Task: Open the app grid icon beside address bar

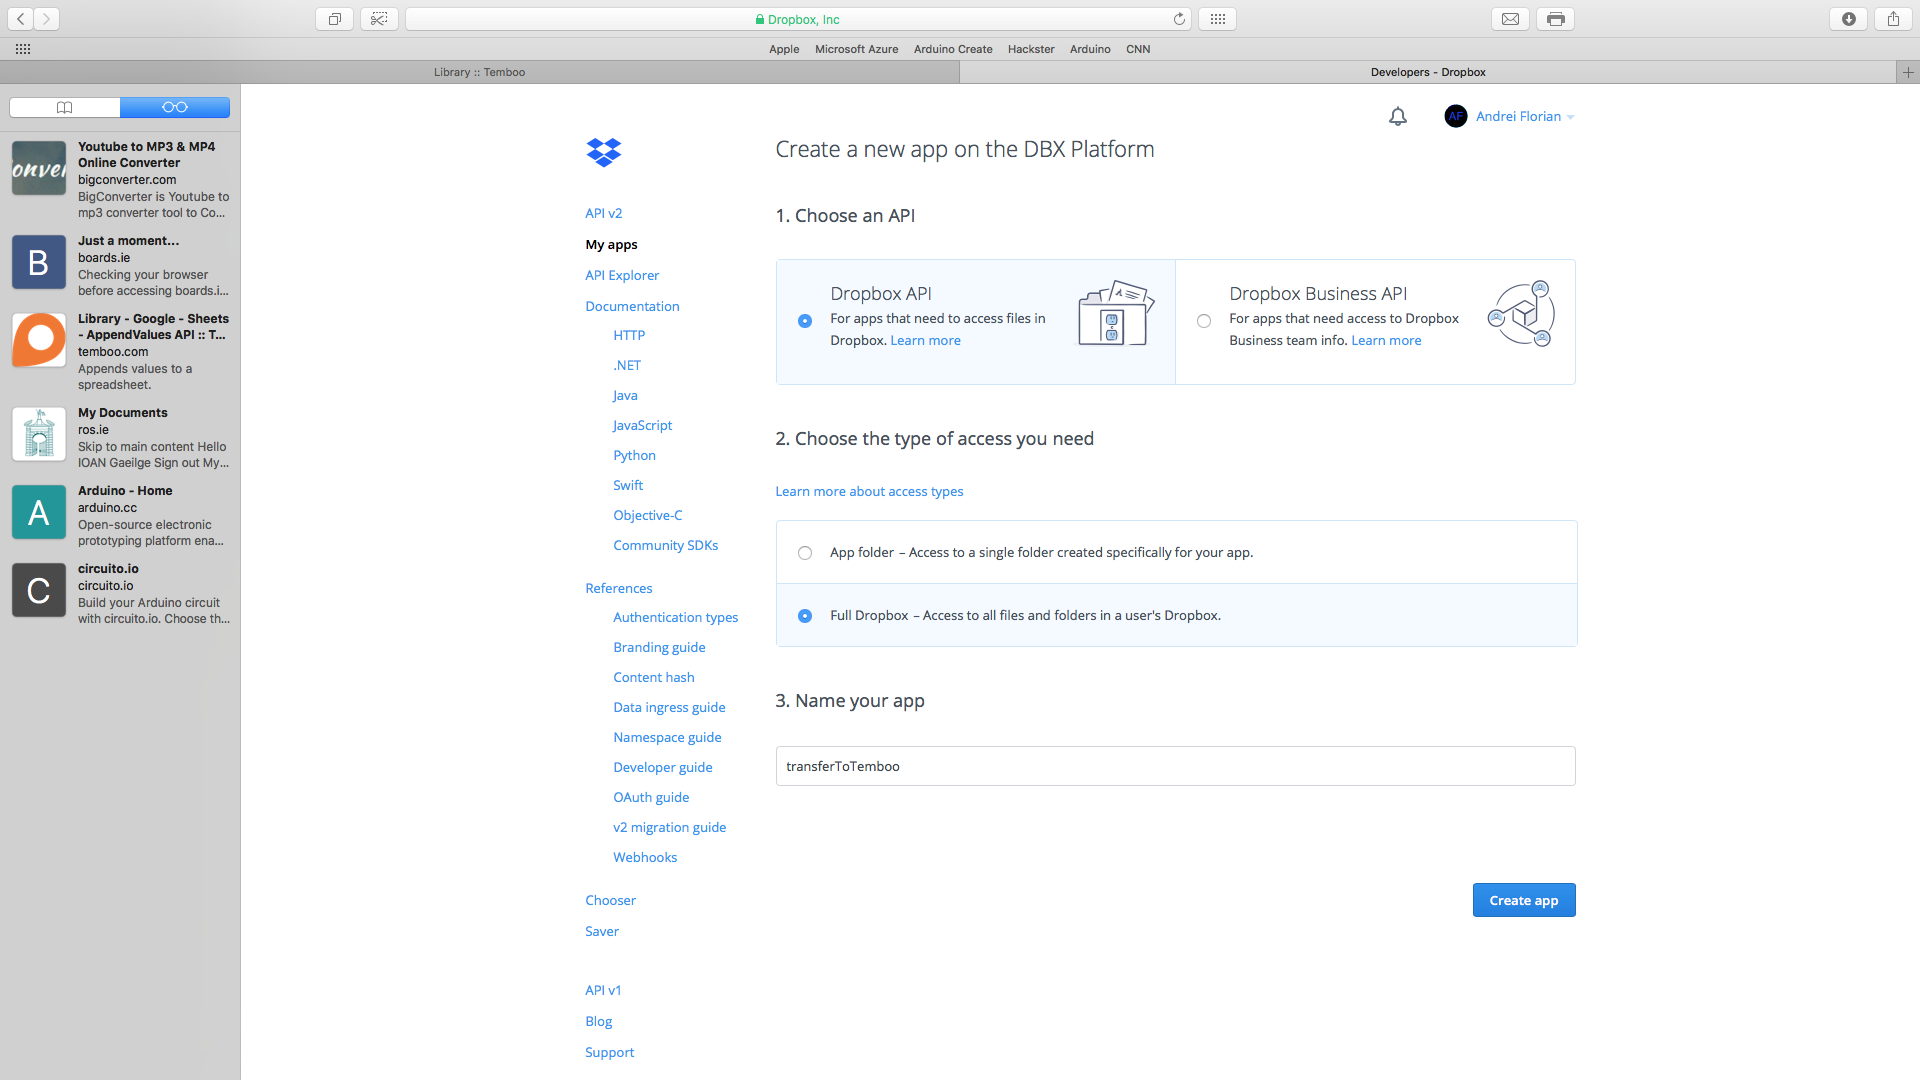Action: 1217,18
